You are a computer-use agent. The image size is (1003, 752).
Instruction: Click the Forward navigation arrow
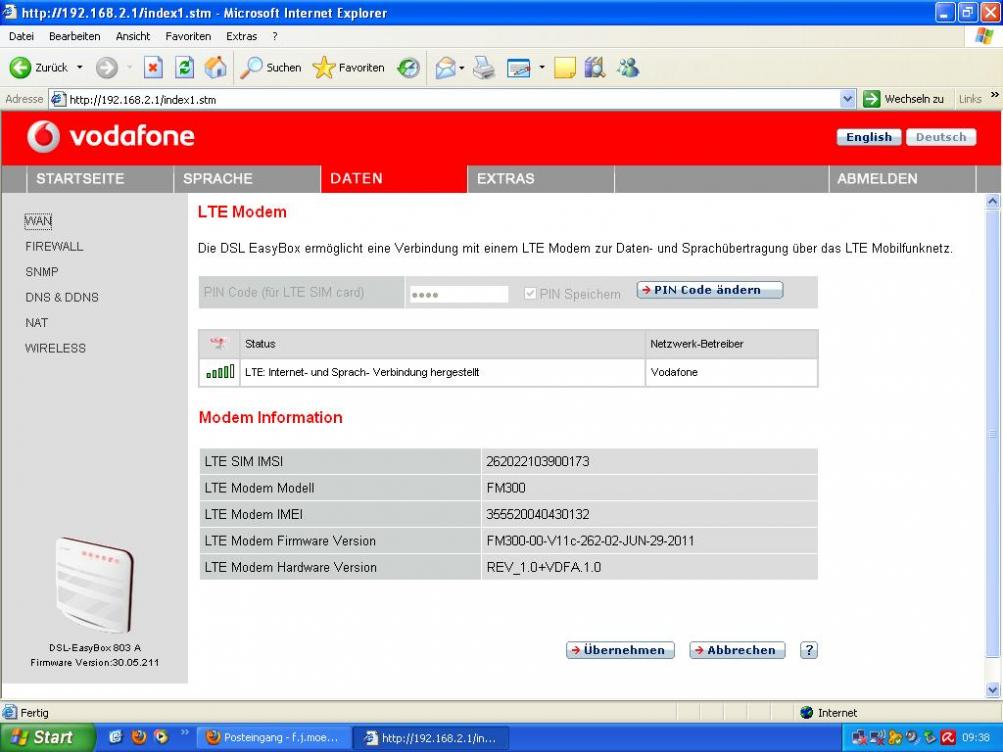point(107,67)
